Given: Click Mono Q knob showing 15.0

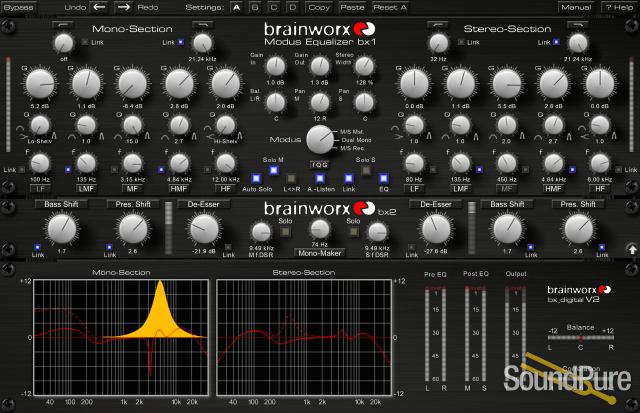Looking at the screenshot, I should click(132, 126).
